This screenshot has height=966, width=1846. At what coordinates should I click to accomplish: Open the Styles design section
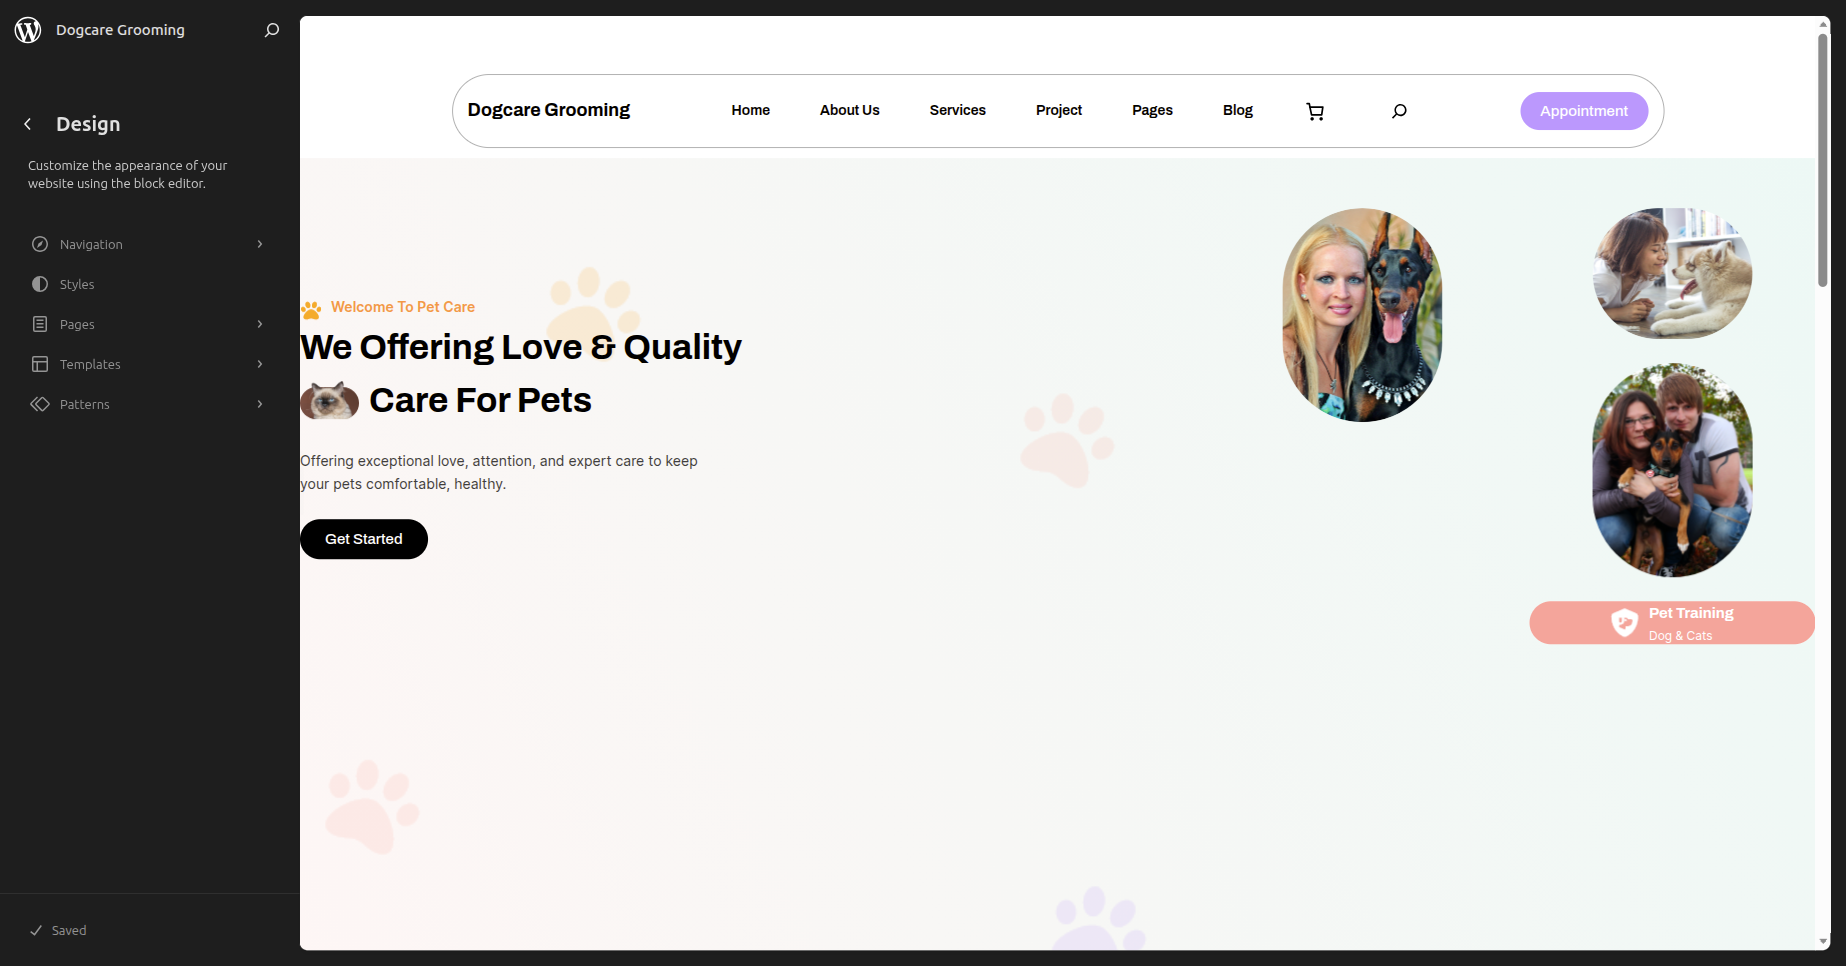tap(150, 284)
